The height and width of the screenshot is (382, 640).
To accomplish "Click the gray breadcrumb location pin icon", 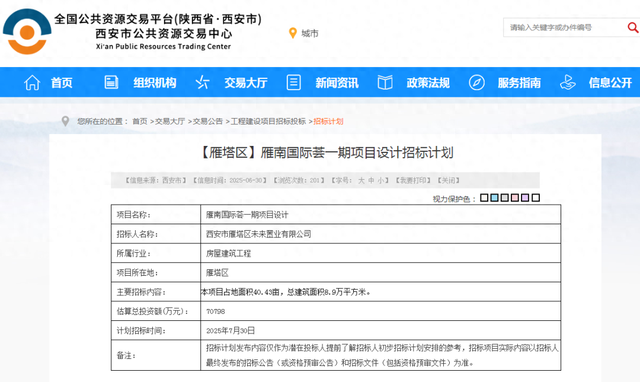I will point(65,121).
